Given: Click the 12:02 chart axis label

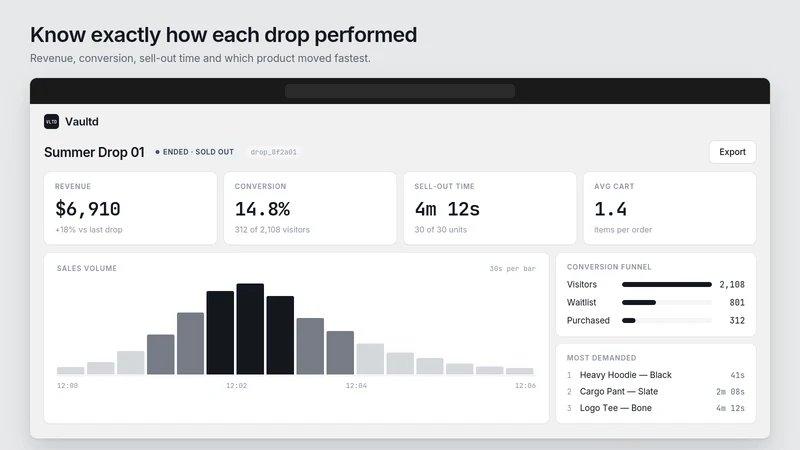Looking at the screenshot, I should [237, 386].
